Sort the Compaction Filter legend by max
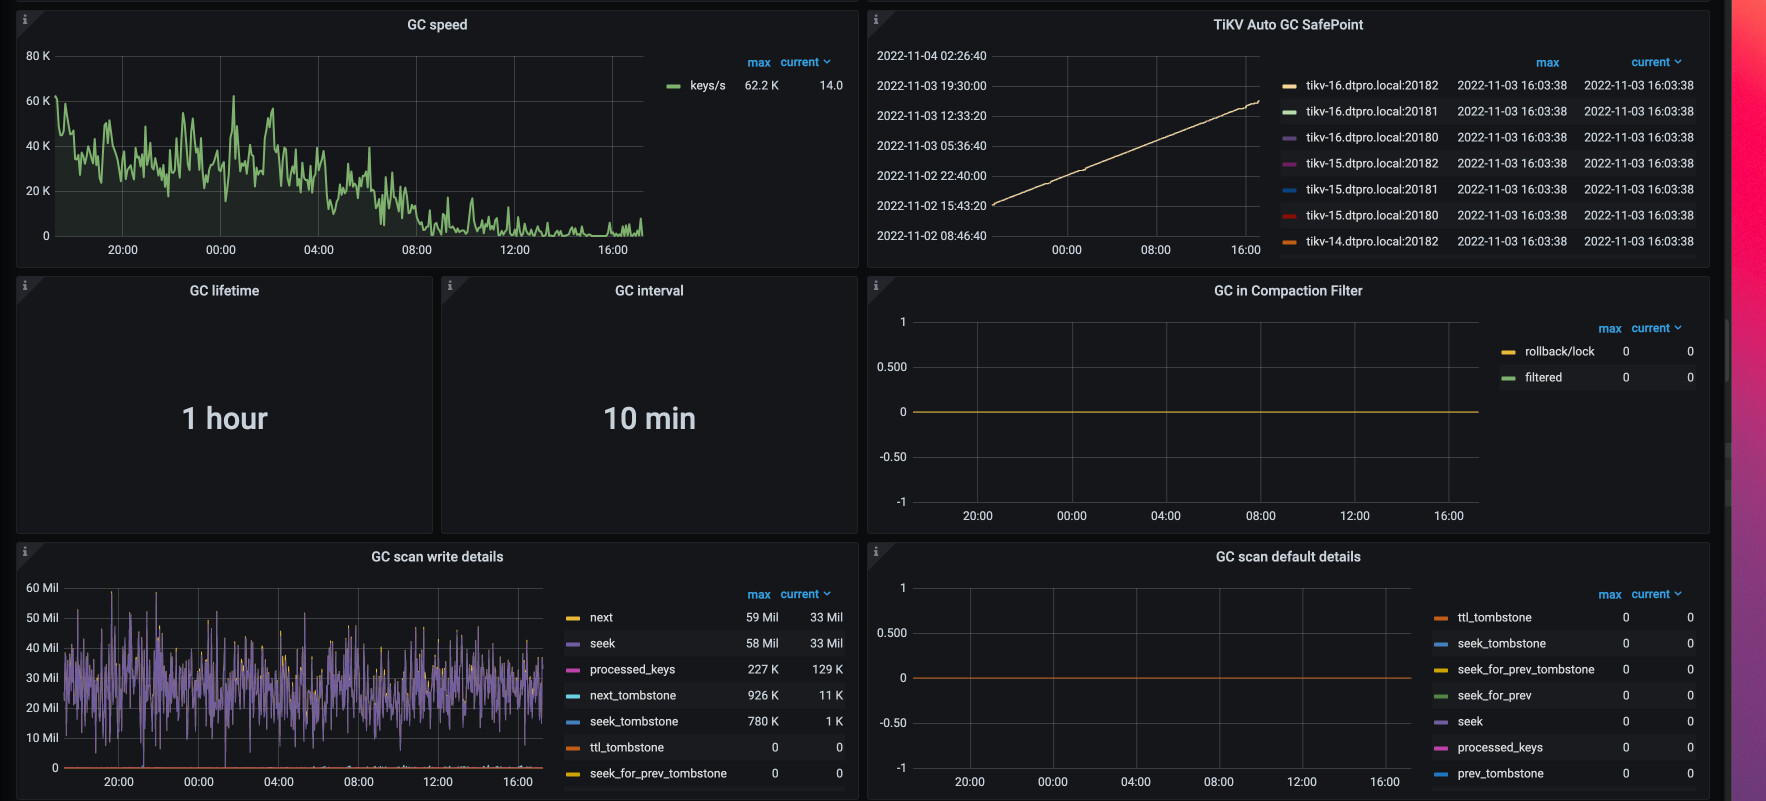Viewport: 1766px width, 801px height. [1610, 328]
